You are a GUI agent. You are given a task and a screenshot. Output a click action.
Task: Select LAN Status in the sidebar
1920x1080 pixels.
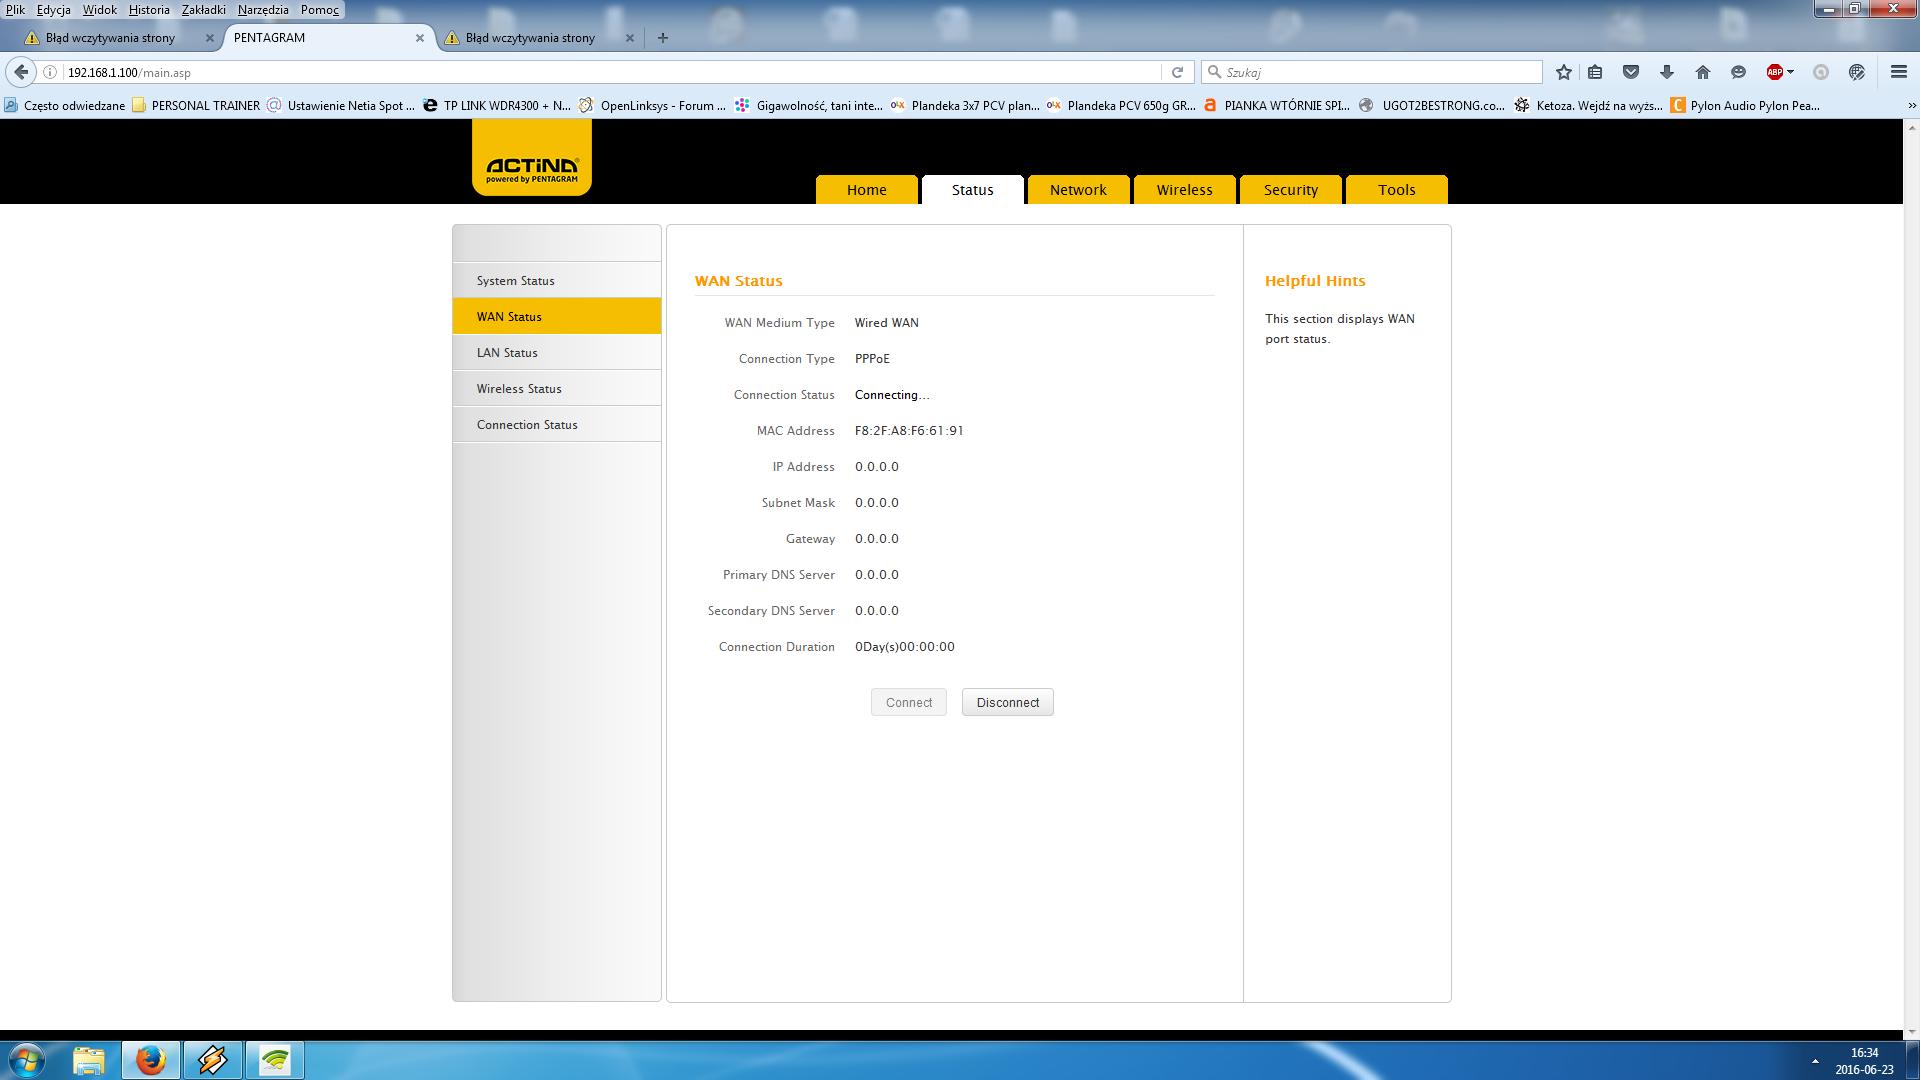click(x=507, y=353)
